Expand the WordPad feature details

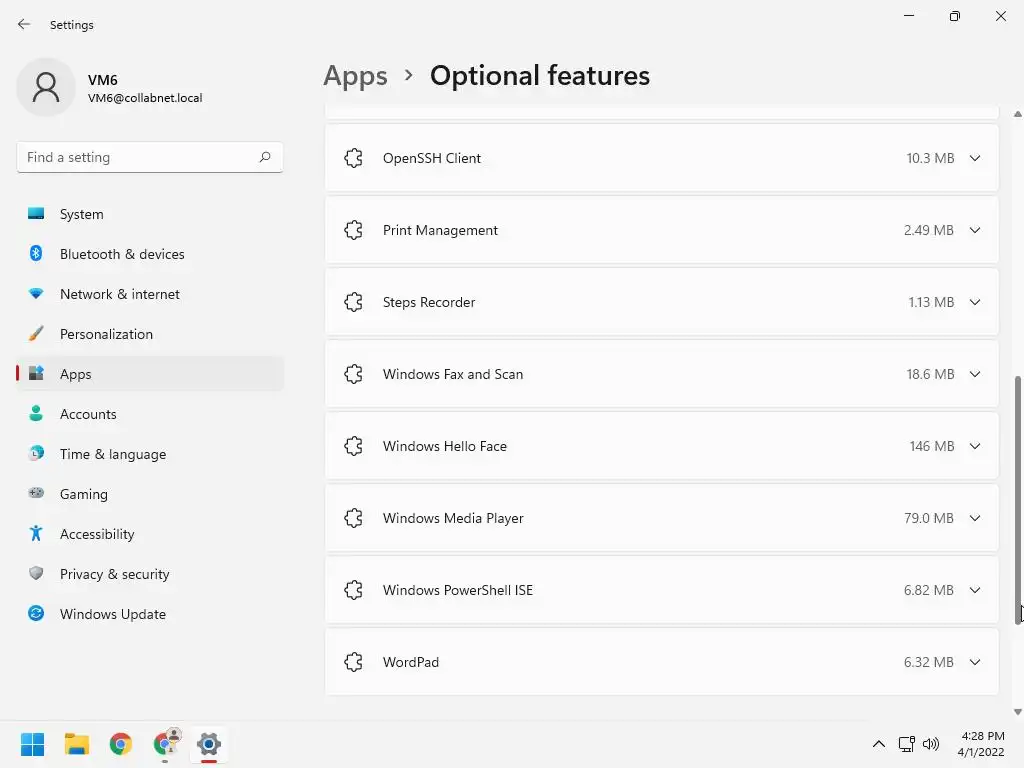(x=975, y=662)
